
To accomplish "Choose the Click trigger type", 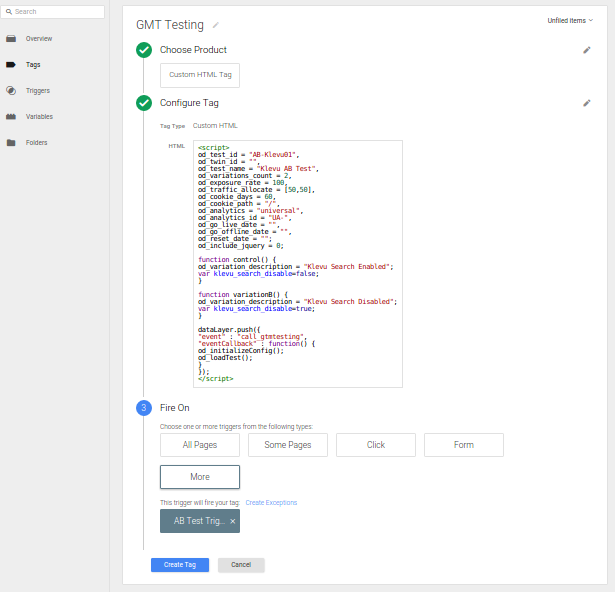I will (x=375, y=445).
